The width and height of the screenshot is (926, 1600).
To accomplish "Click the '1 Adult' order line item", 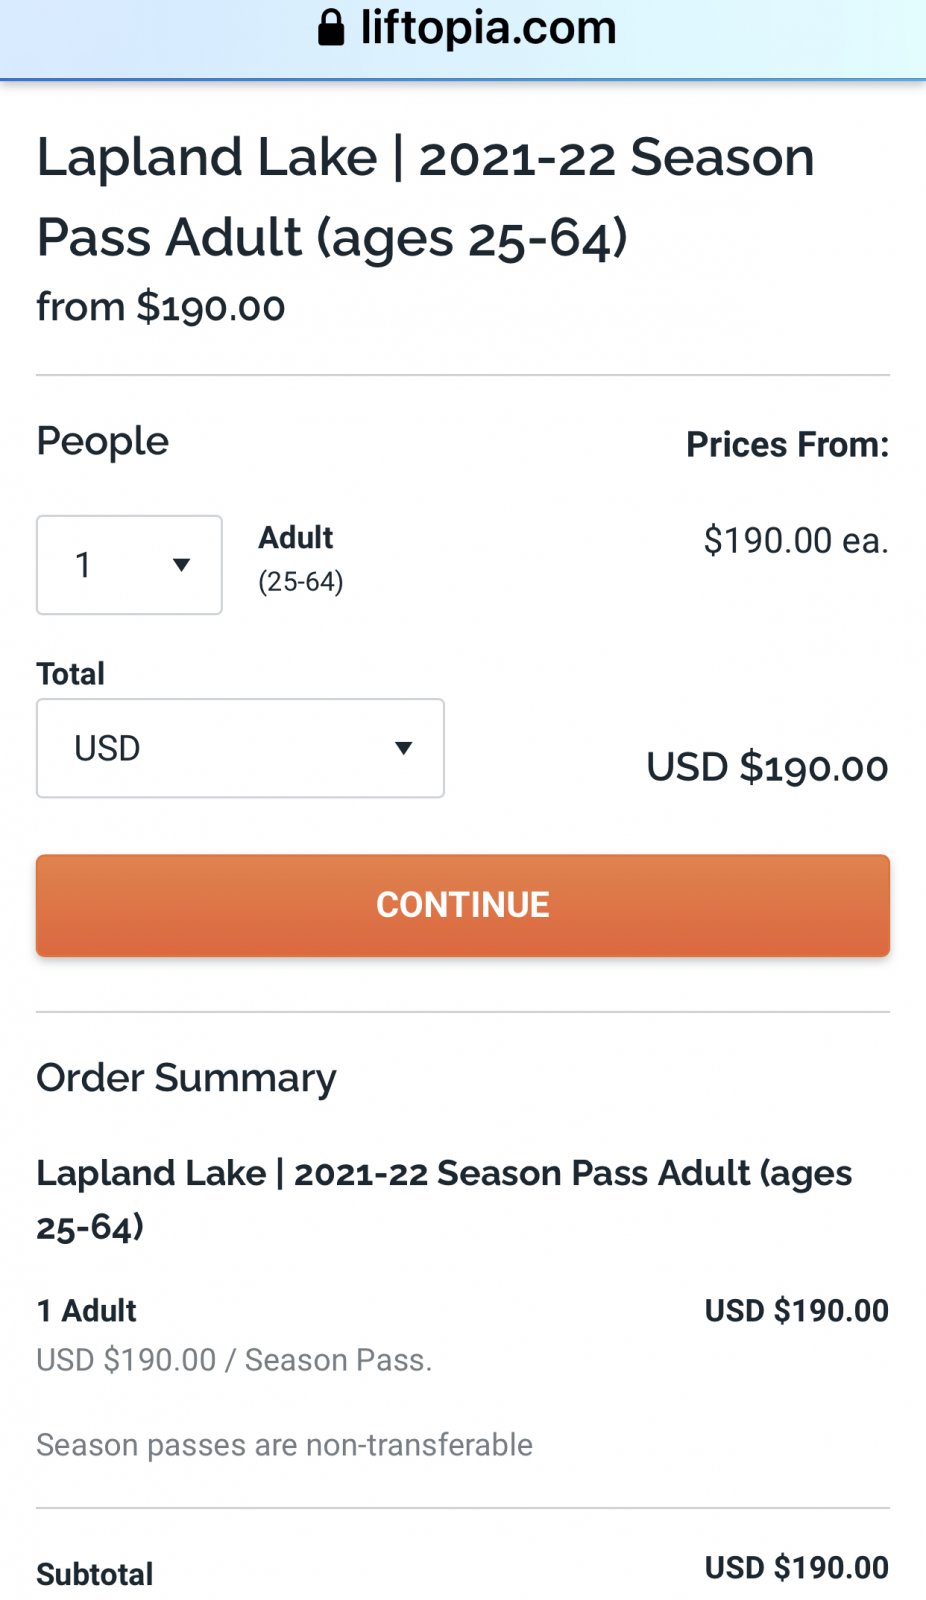I will click(87, 1310).
